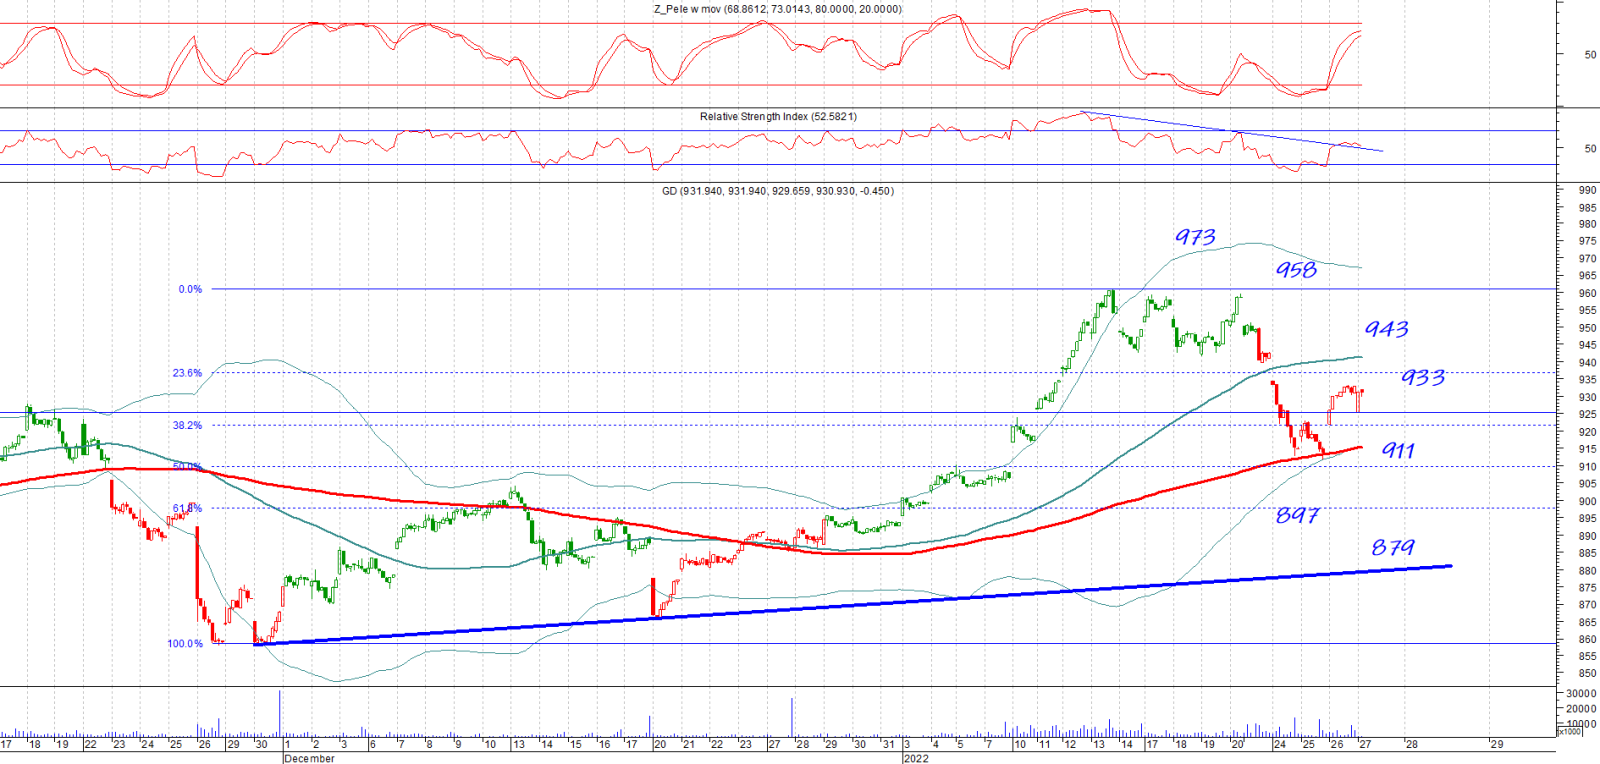Click the handwritten 933 annotation
Screen dimensions: 1600x764
[1423, 377]
